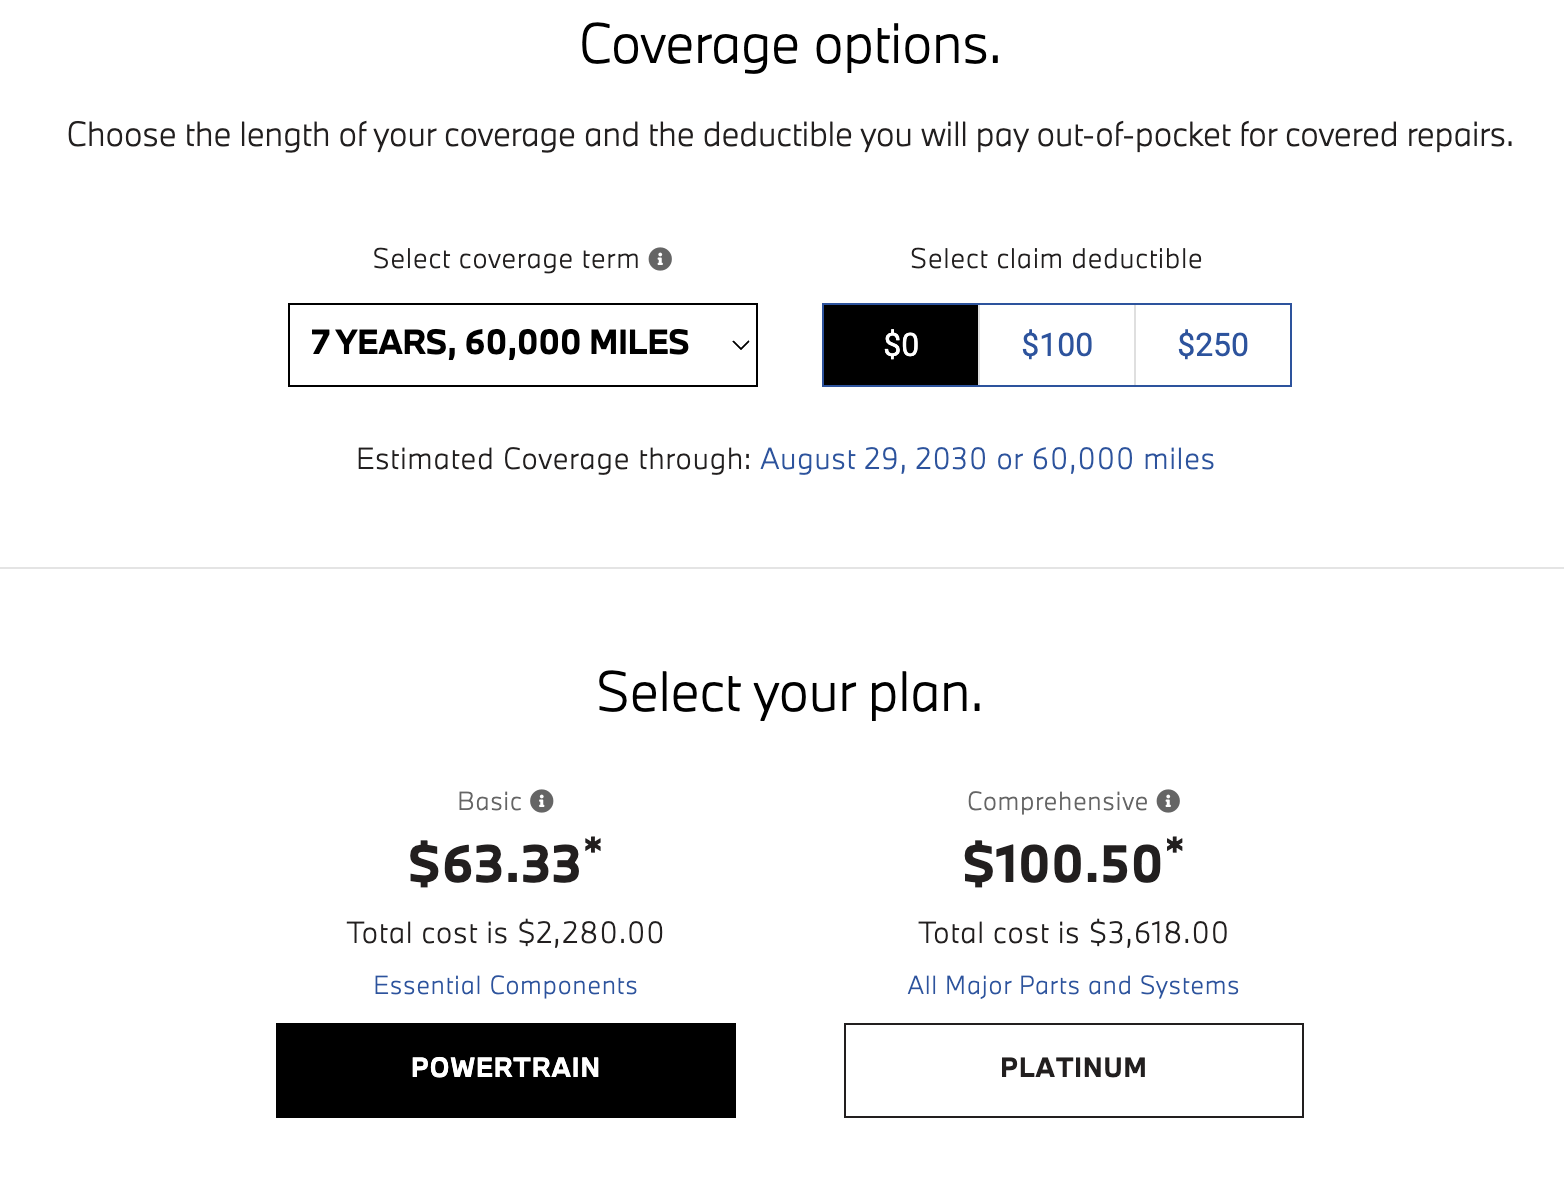Choose the Platinum plan button
The width and height of the screenshot is (1564, 1180).
coord(1073,1069)
